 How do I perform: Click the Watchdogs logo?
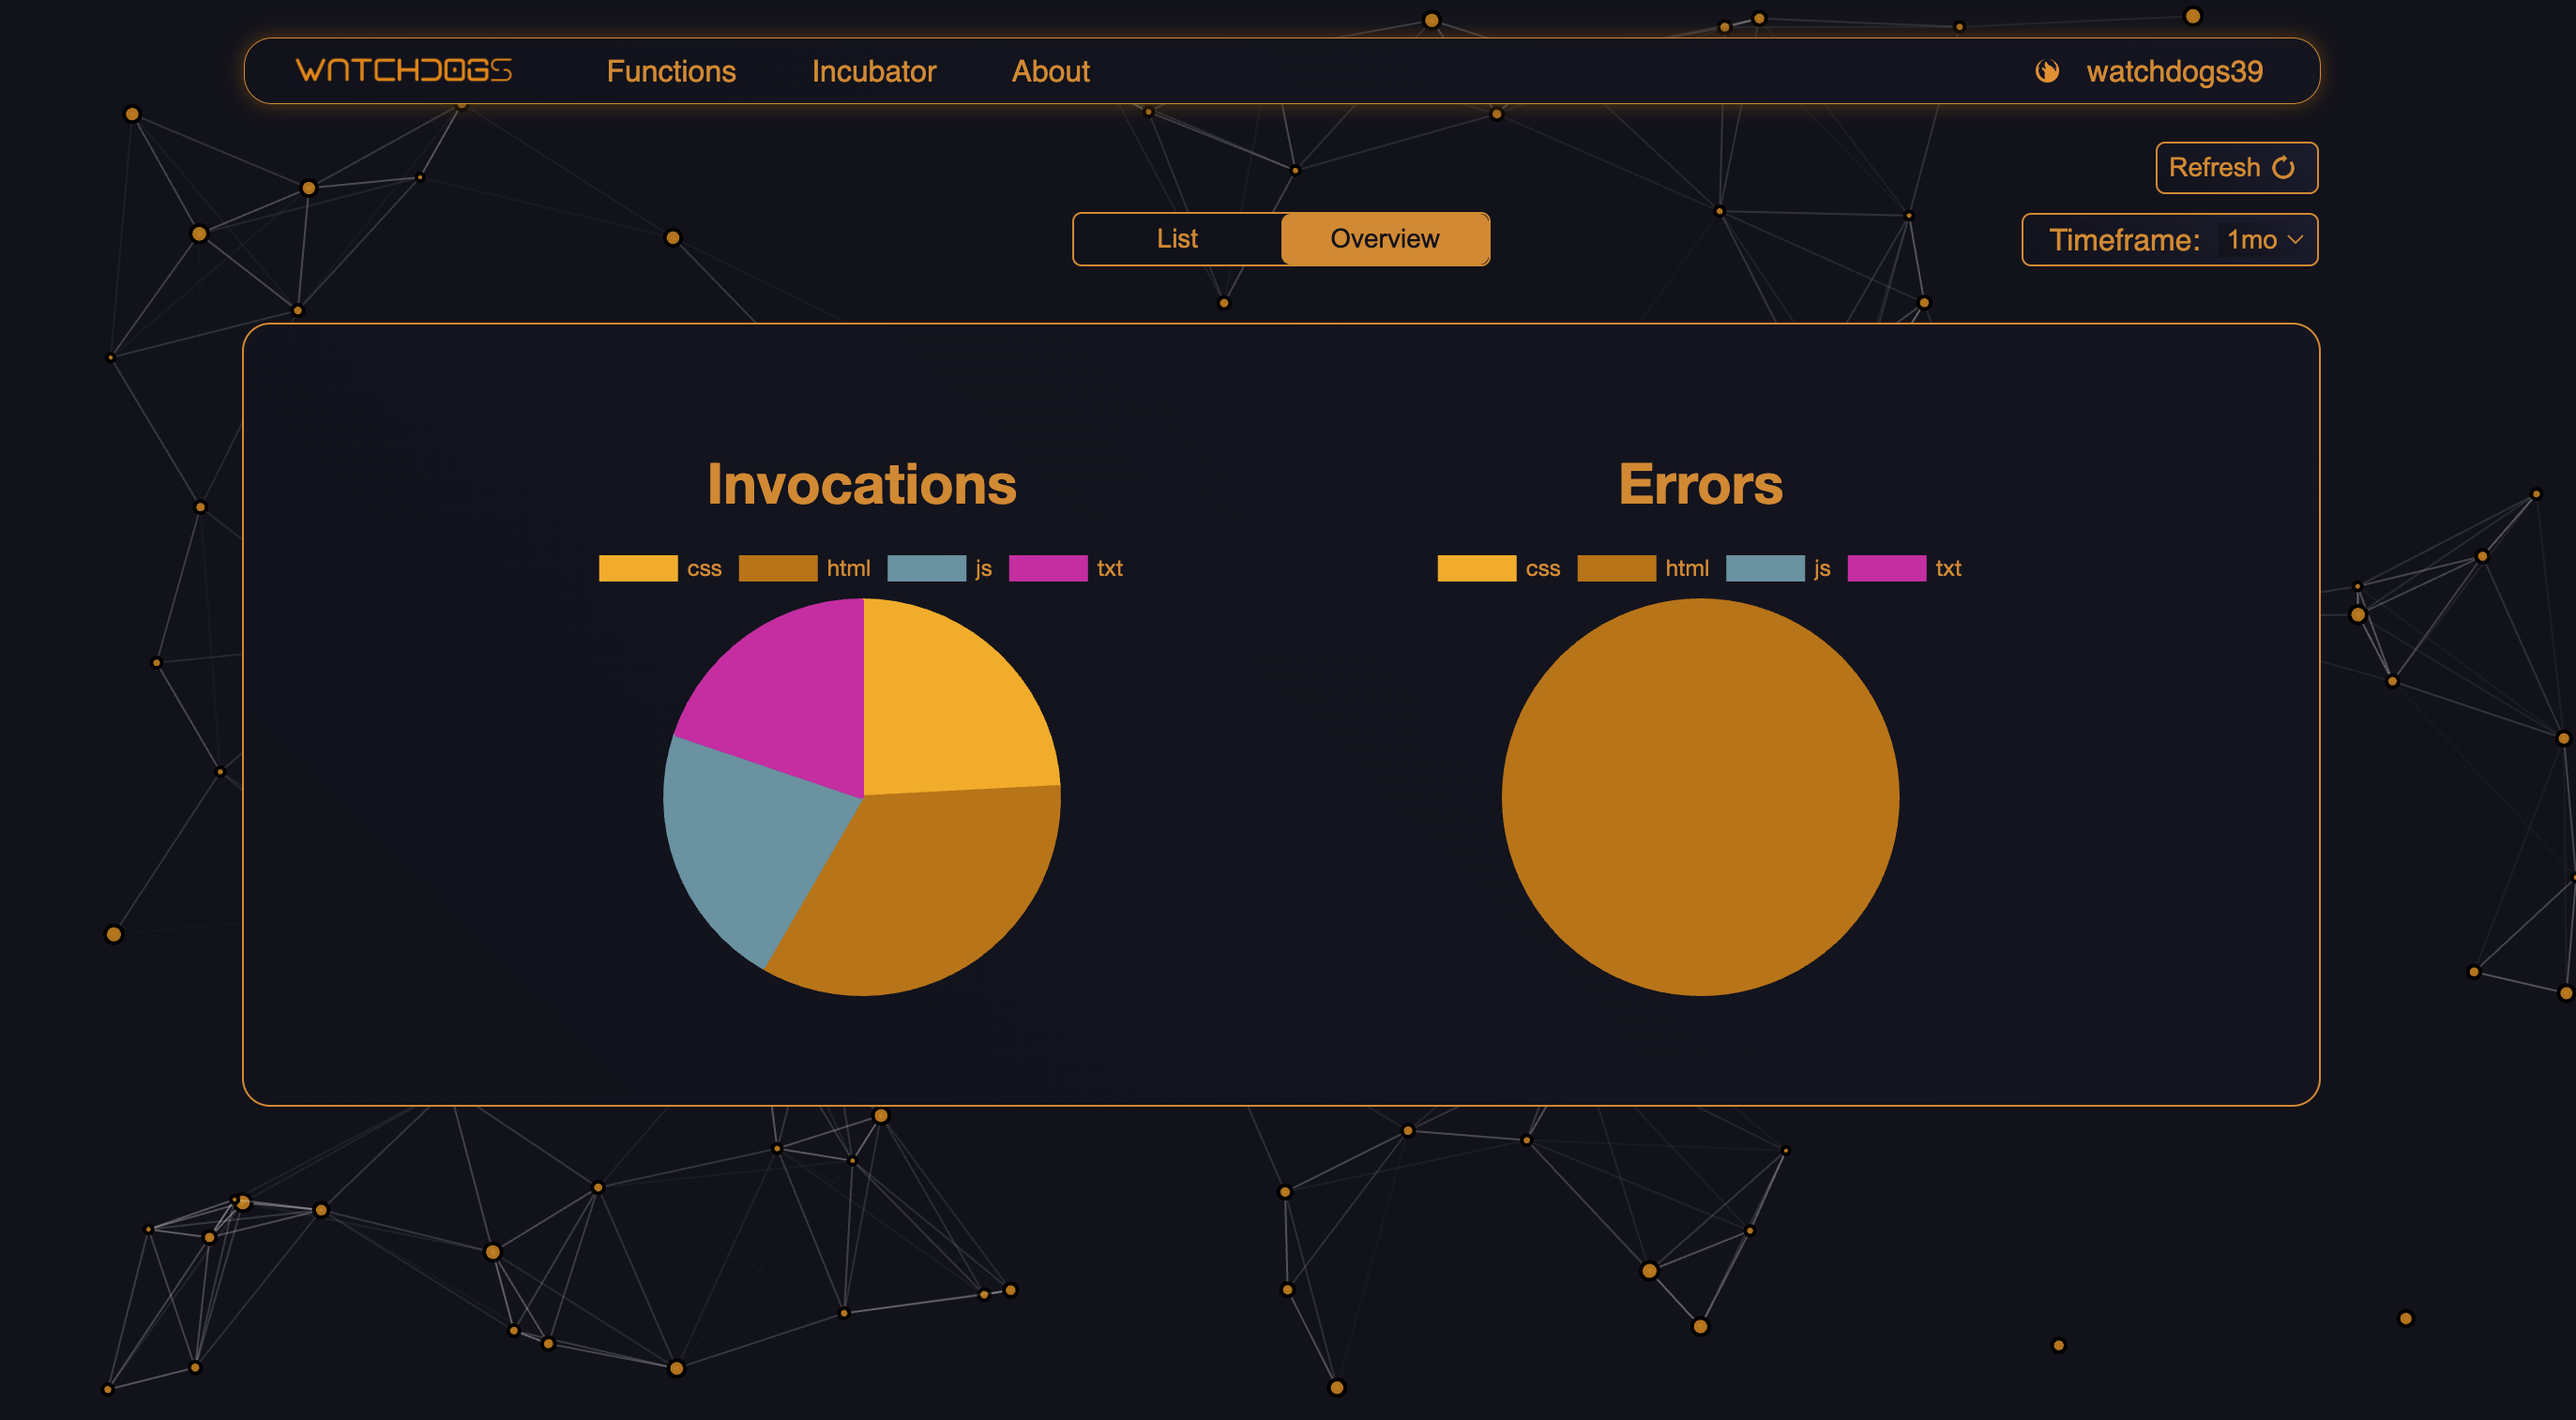click(403, 70)
